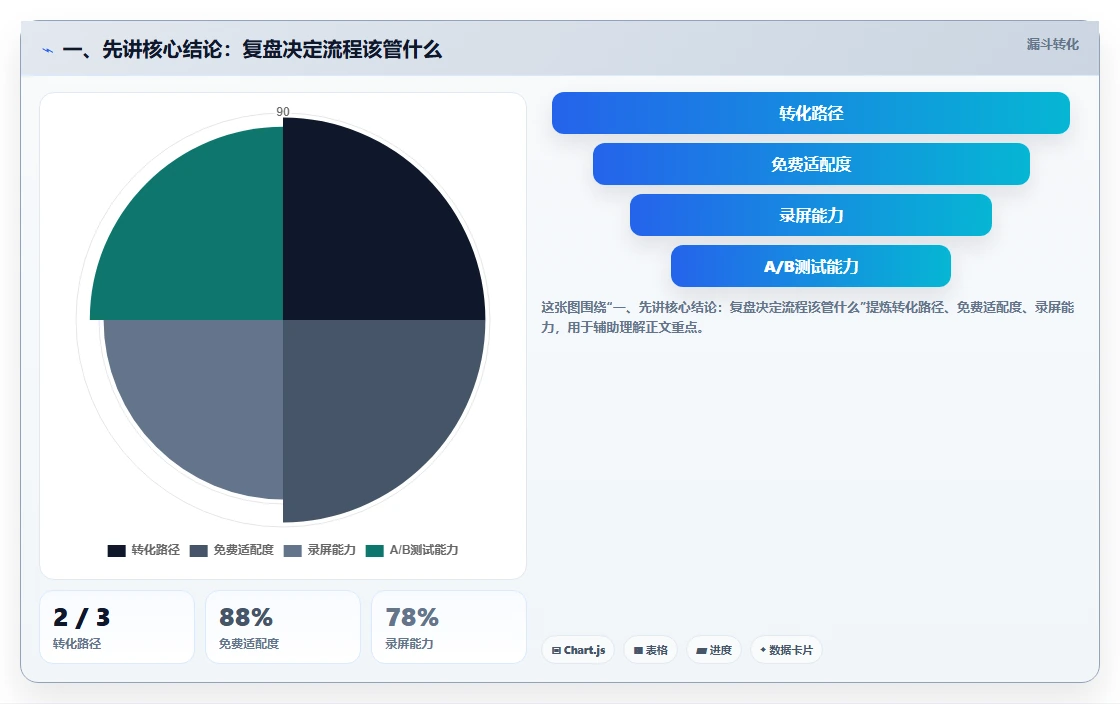
Task: Click the 进度 tag chip
Action: 714,650
